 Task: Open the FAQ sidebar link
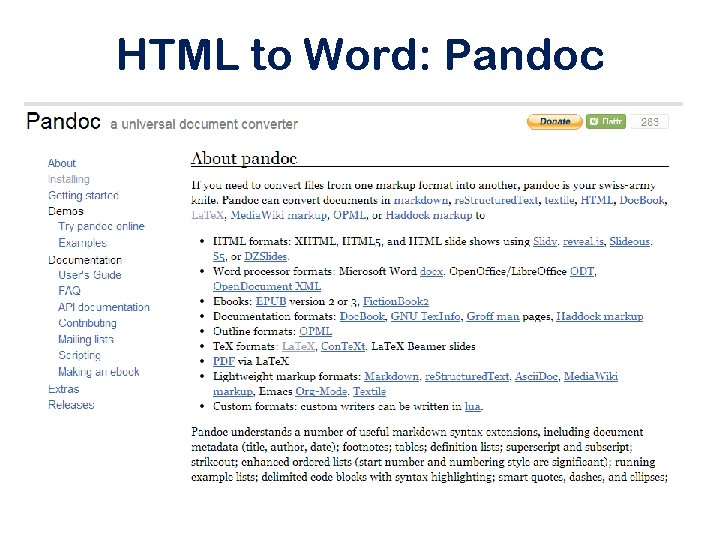coord(69,291)
